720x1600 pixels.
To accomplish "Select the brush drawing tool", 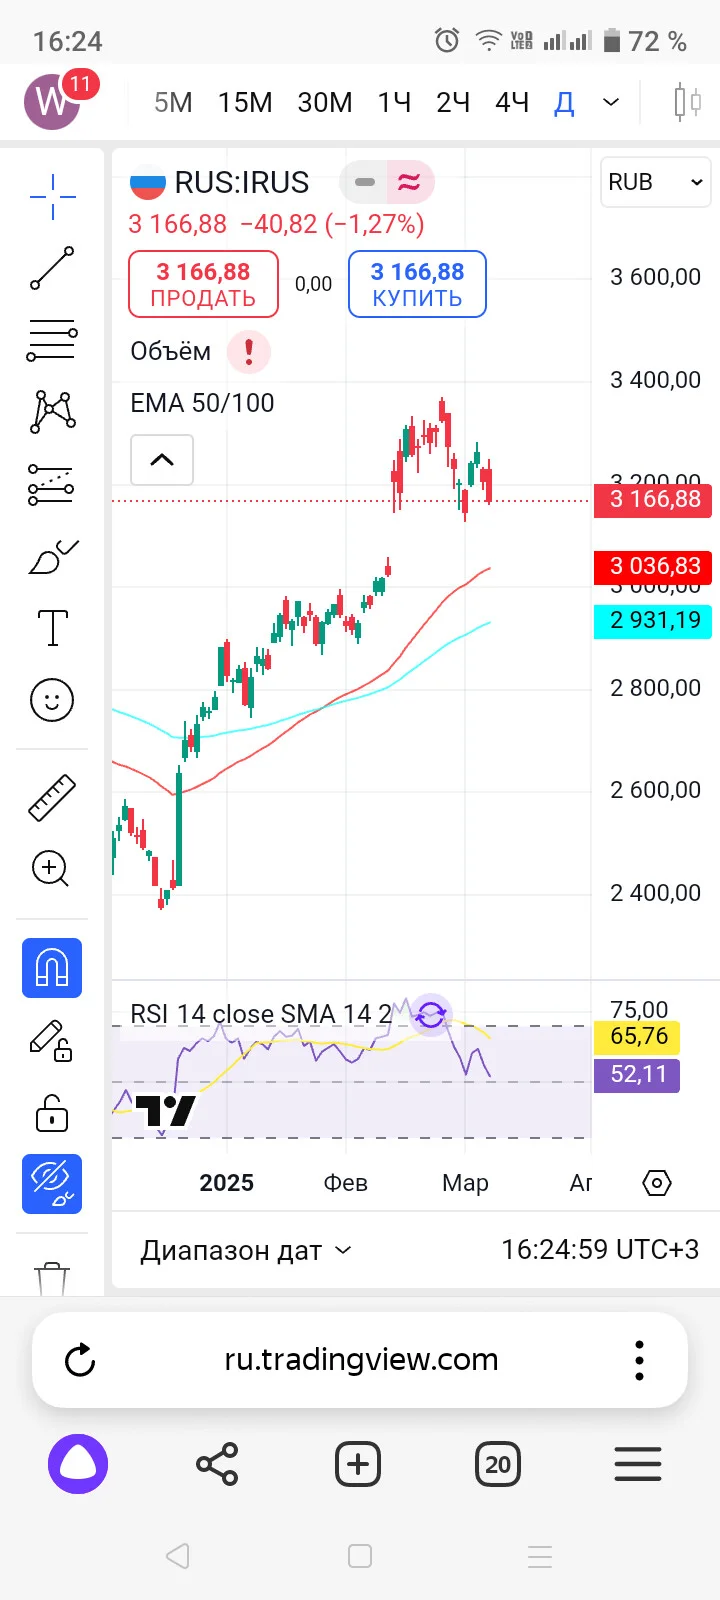I will (52, 557).
